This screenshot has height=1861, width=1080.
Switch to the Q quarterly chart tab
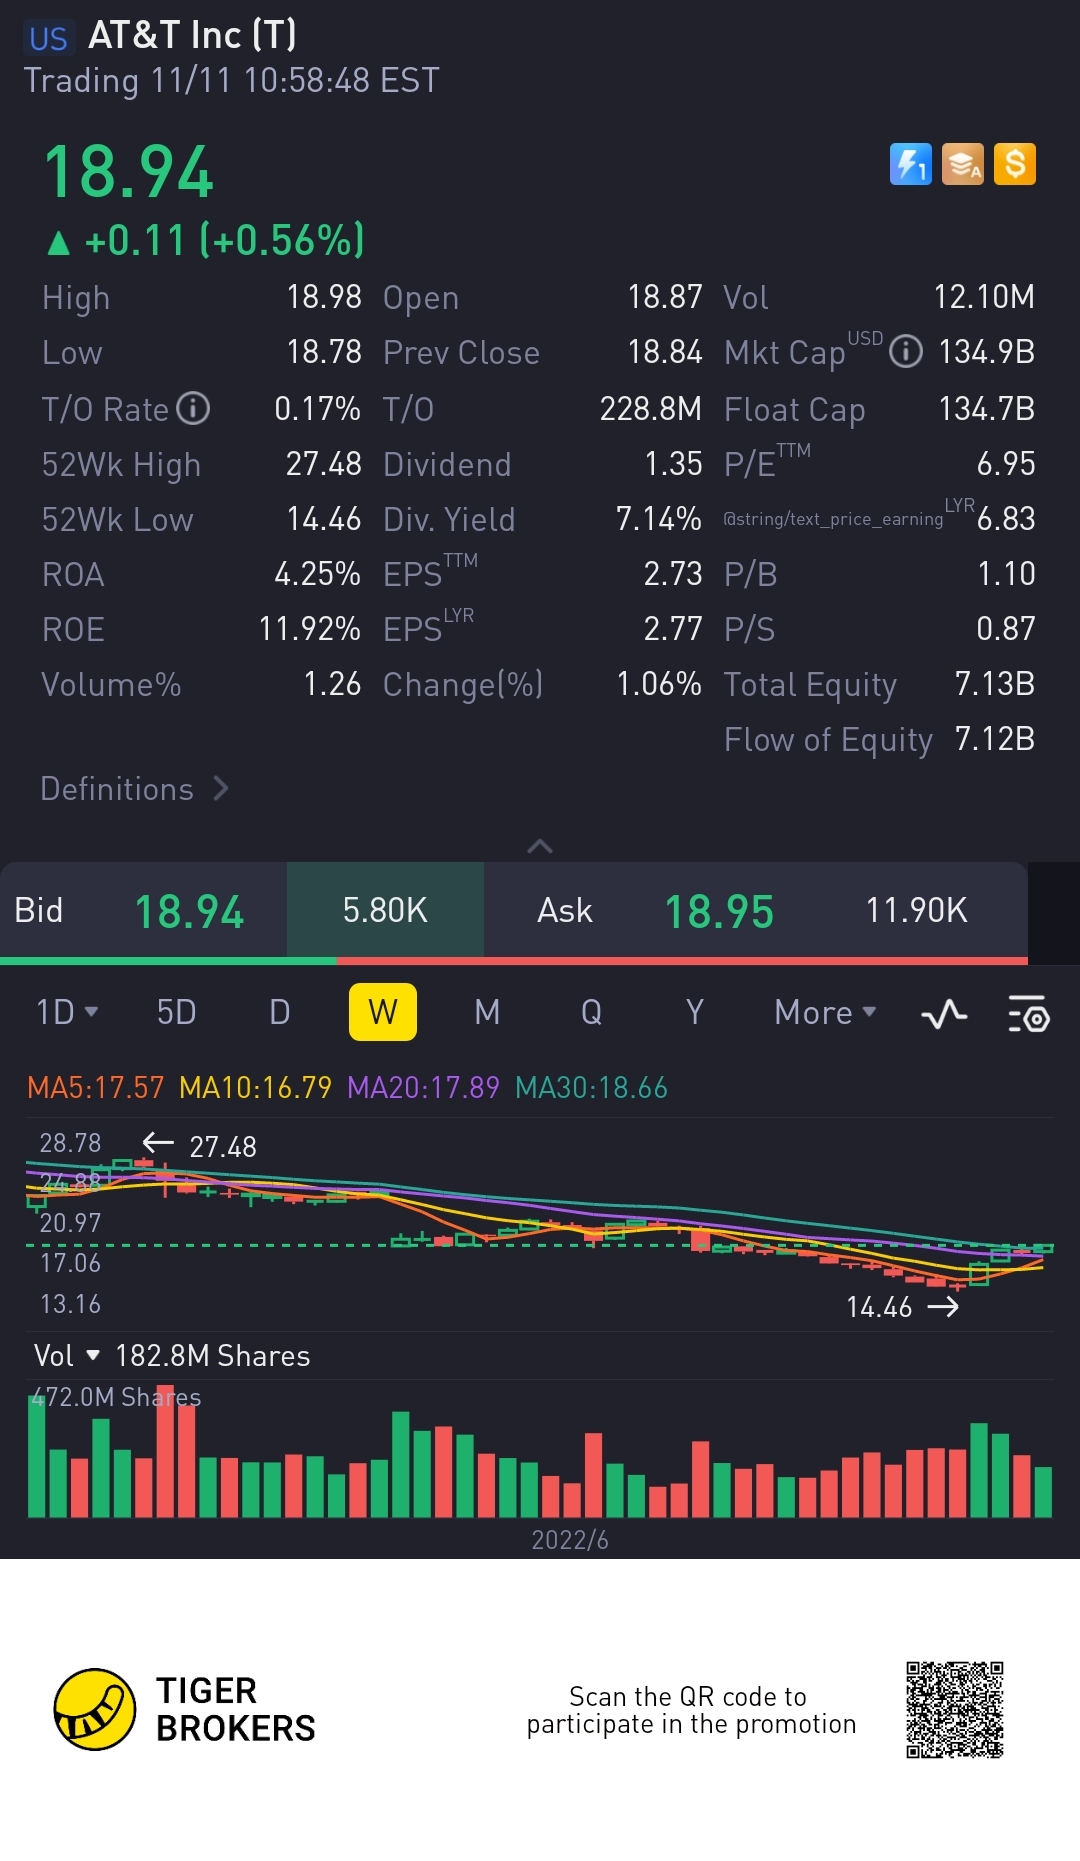coord(591,1012)
